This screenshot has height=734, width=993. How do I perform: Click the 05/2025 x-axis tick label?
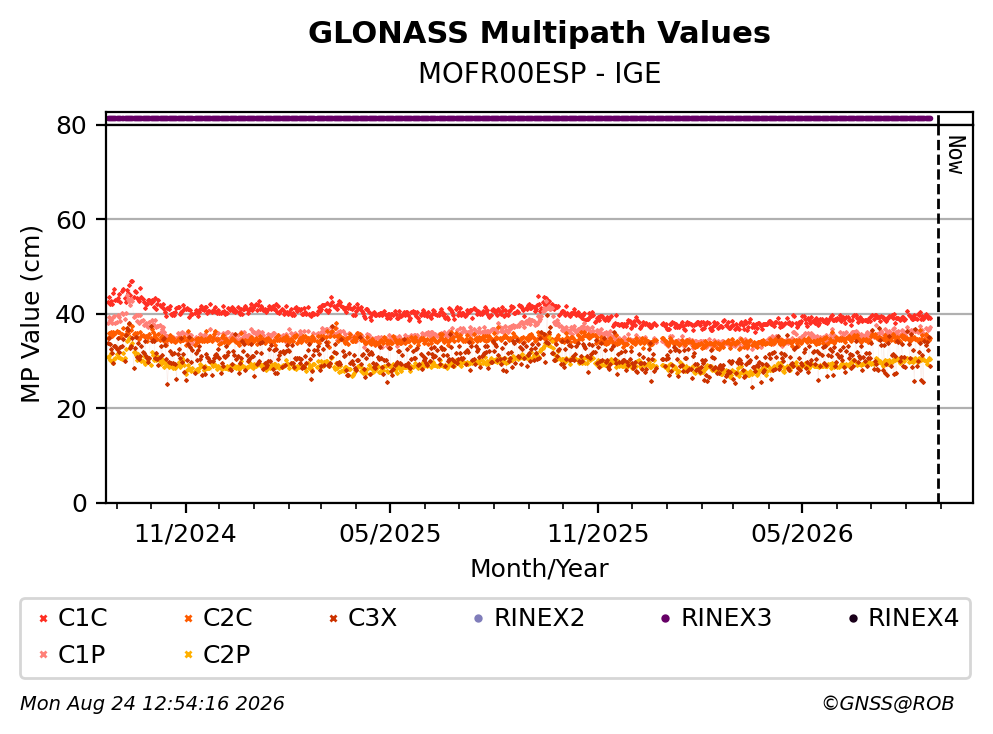pos(389,534)
